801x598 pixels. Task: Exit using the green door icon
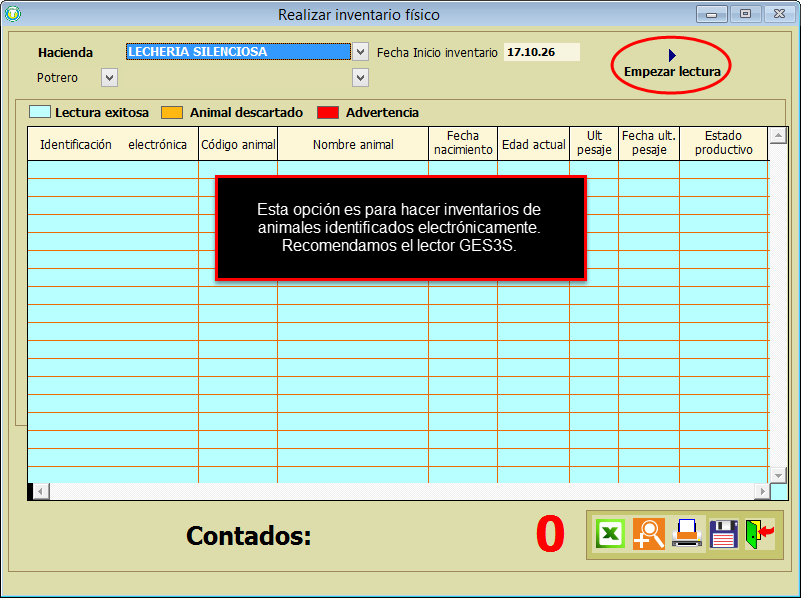click(759, 534)
